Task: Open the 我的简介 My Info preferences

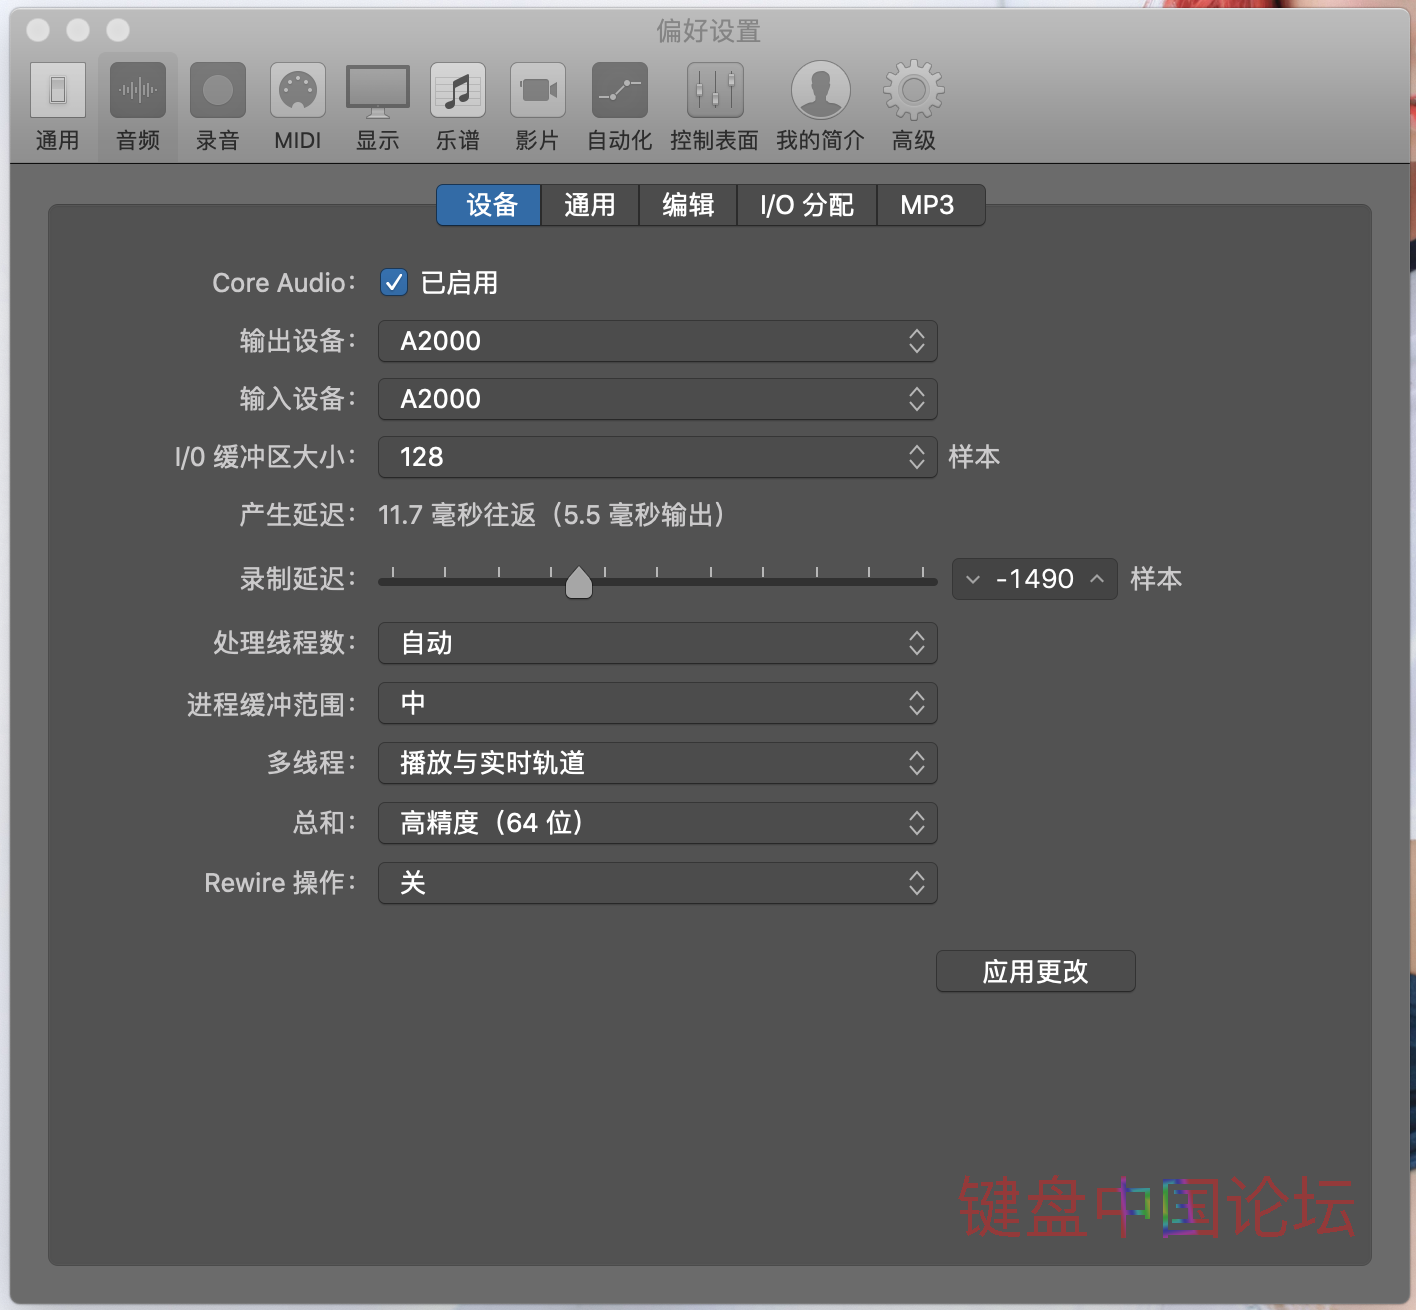Action: pyautogui.click(x=820, y=106)
